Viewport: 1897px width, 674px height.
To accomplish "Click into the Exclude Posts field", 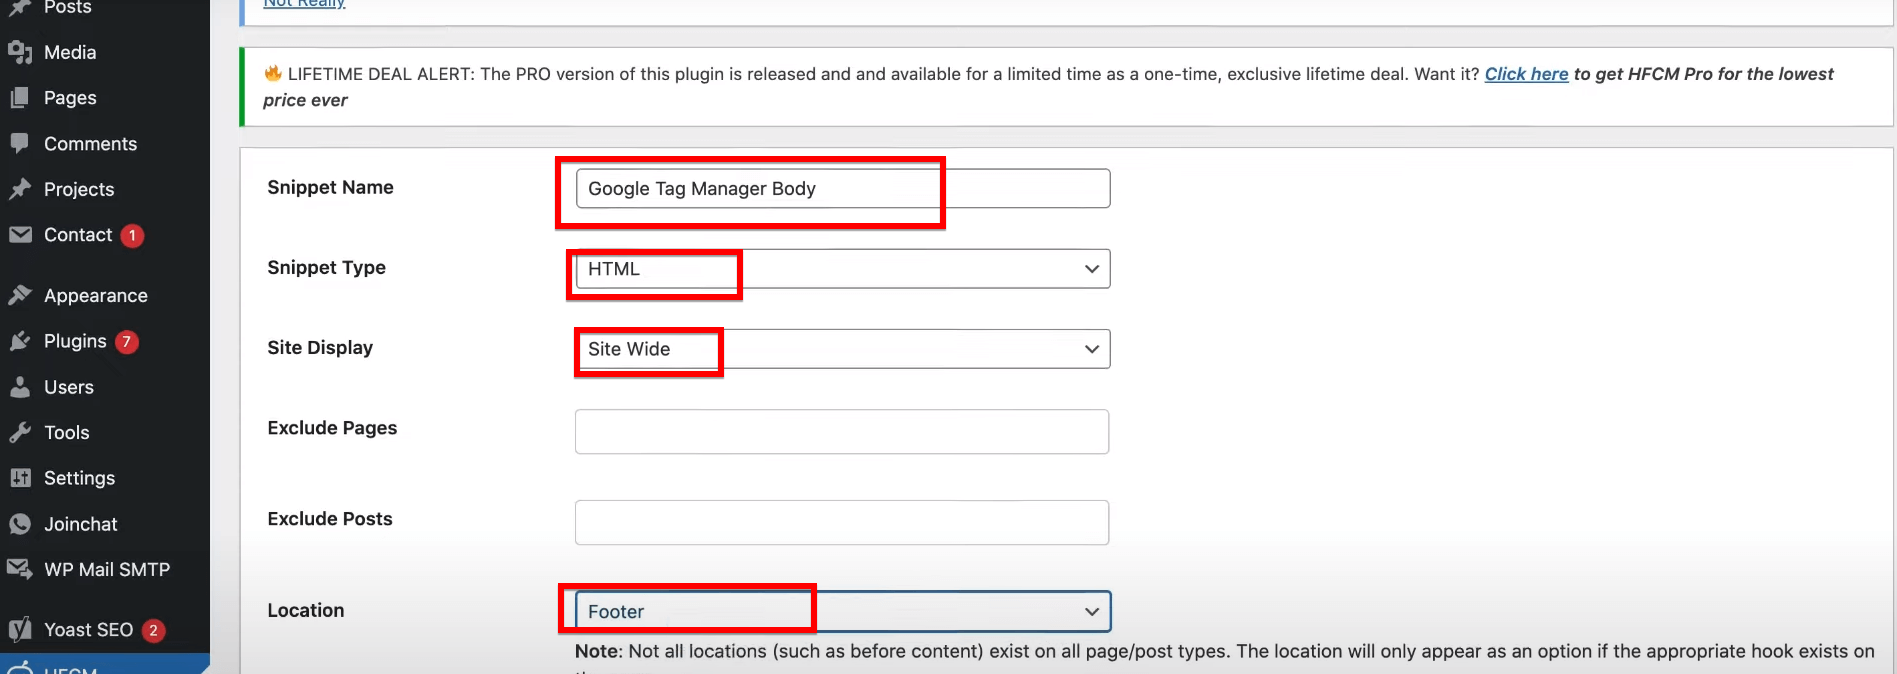I will 842,523.
